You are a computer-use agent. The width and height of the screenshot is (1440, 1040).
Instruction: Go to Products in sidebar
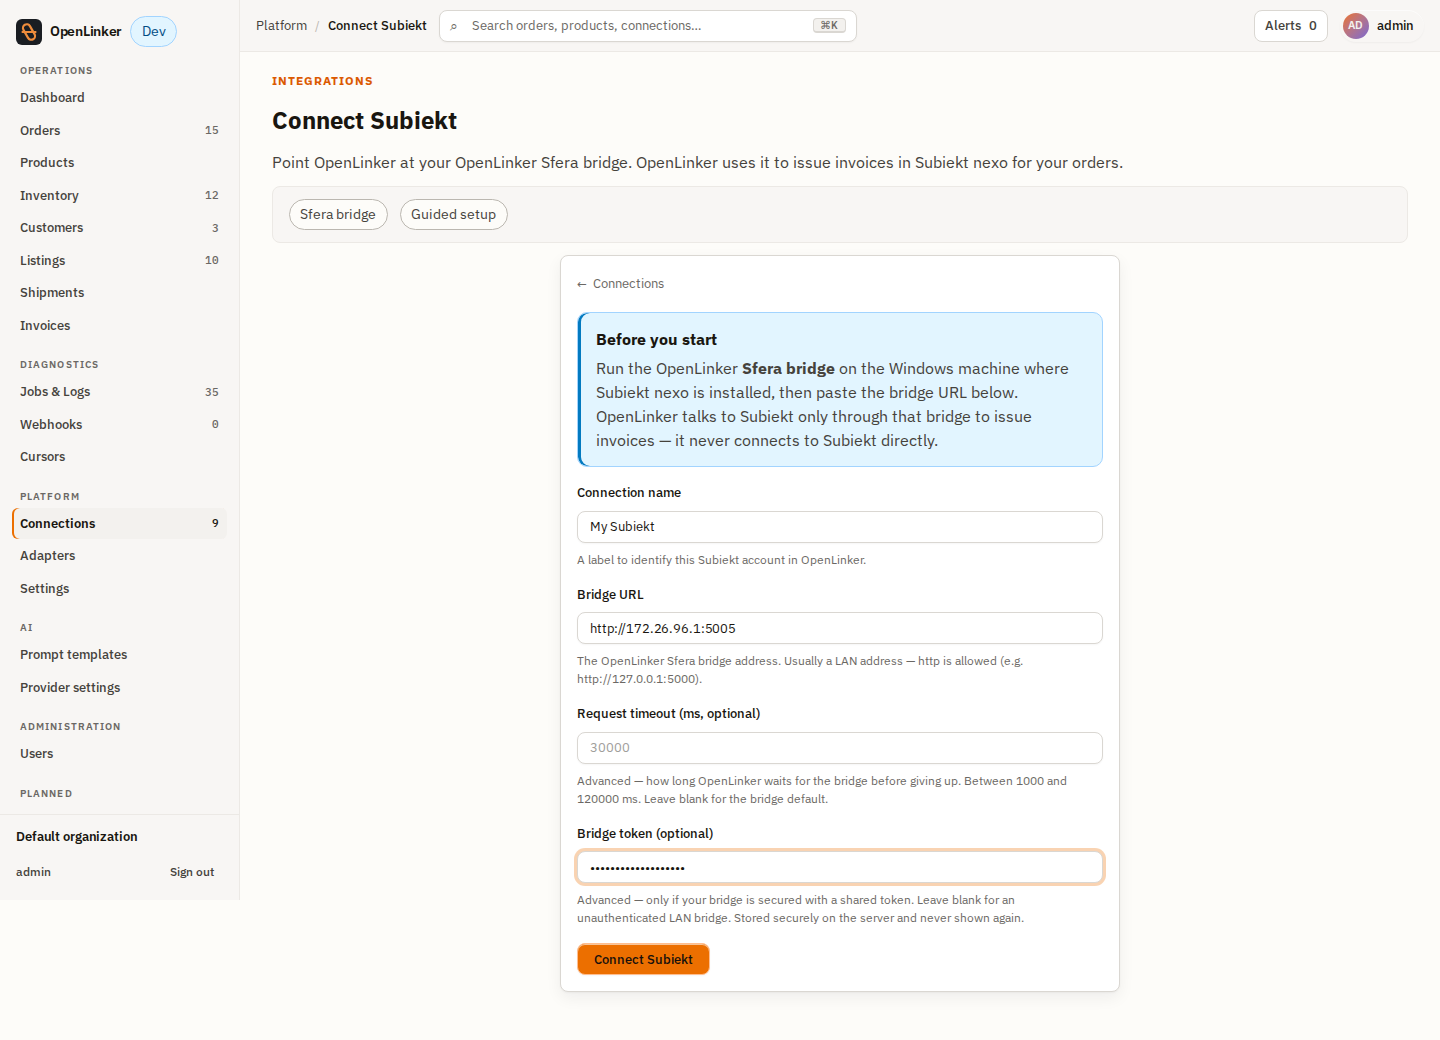119,163
